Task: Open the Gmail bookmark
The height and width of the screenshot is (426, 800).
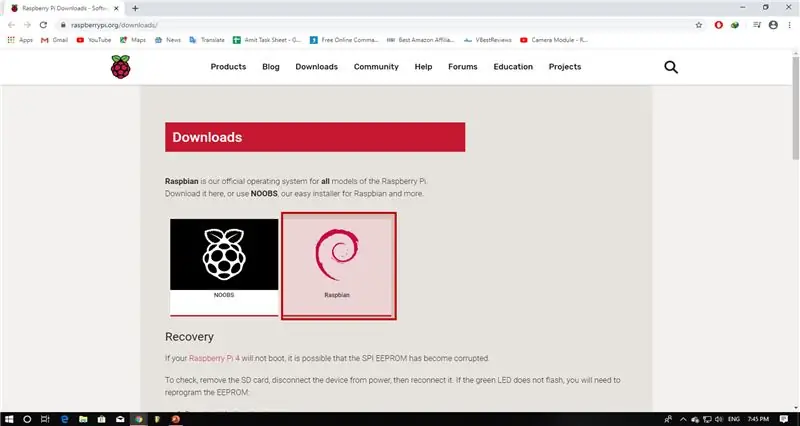Action: click(54, 40)
